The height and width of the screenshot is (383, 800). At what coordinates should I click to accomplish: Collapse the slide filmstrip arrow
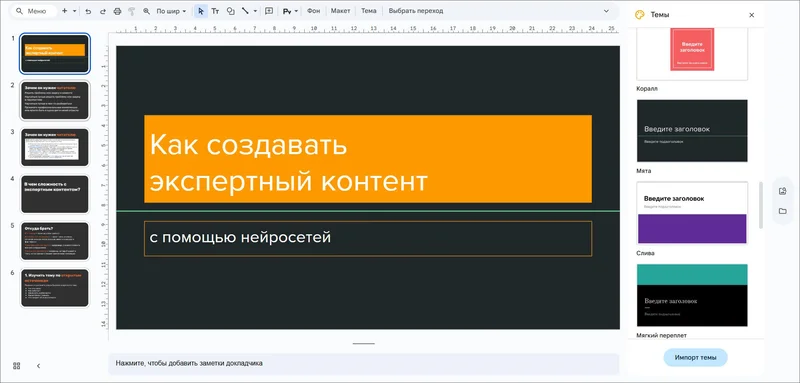point(38,366)
